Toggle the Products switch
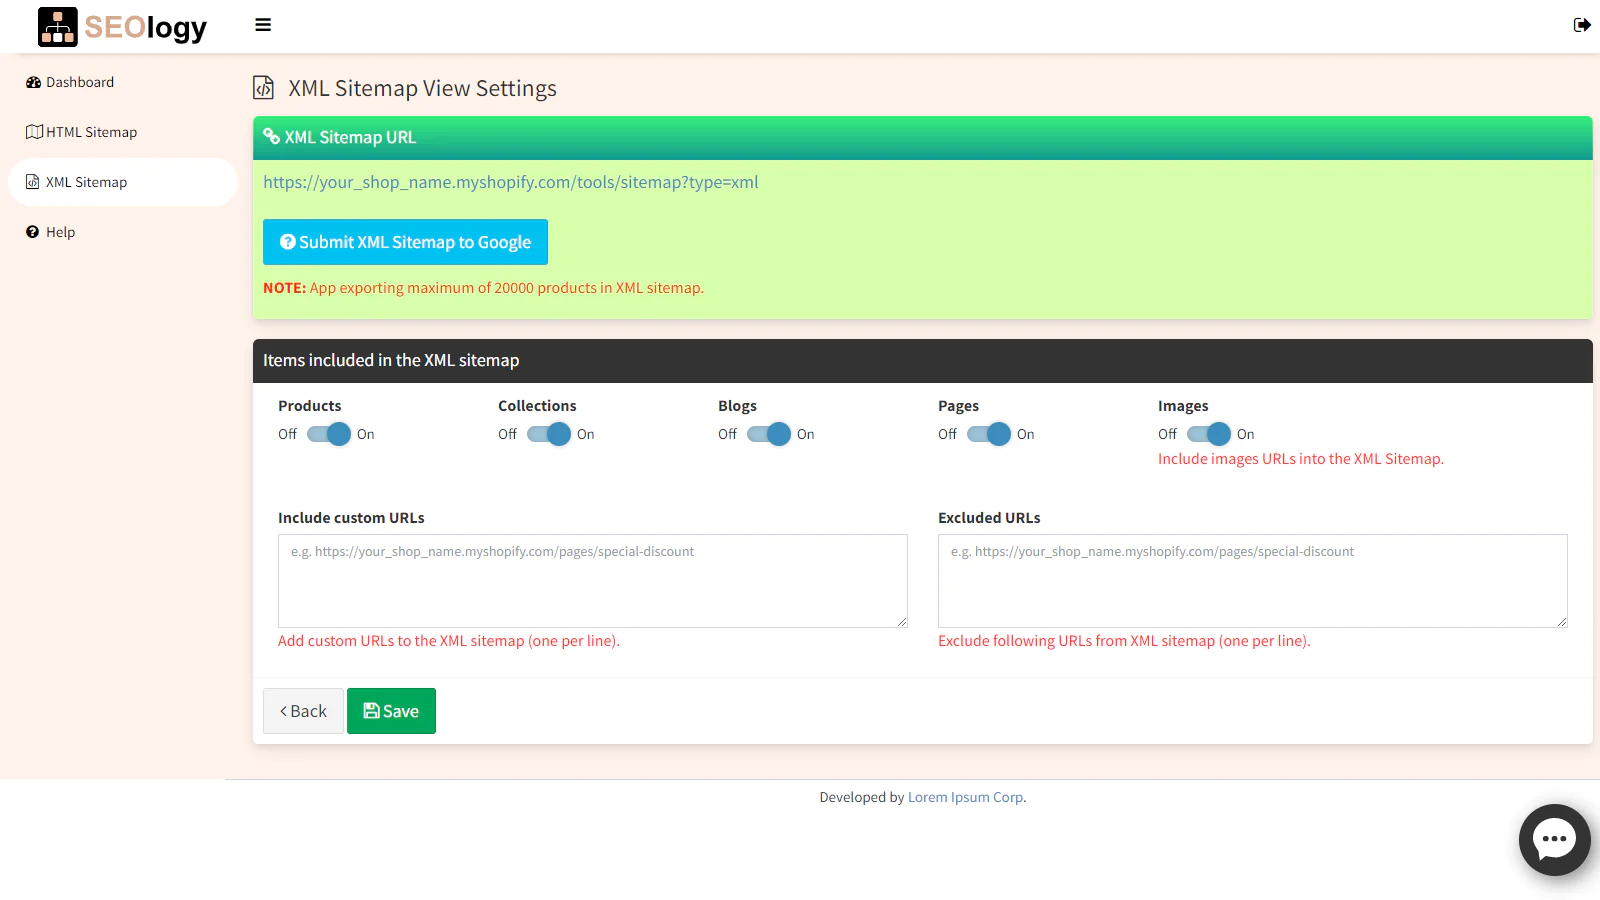Screen dimensions: 1600x900 328,434
